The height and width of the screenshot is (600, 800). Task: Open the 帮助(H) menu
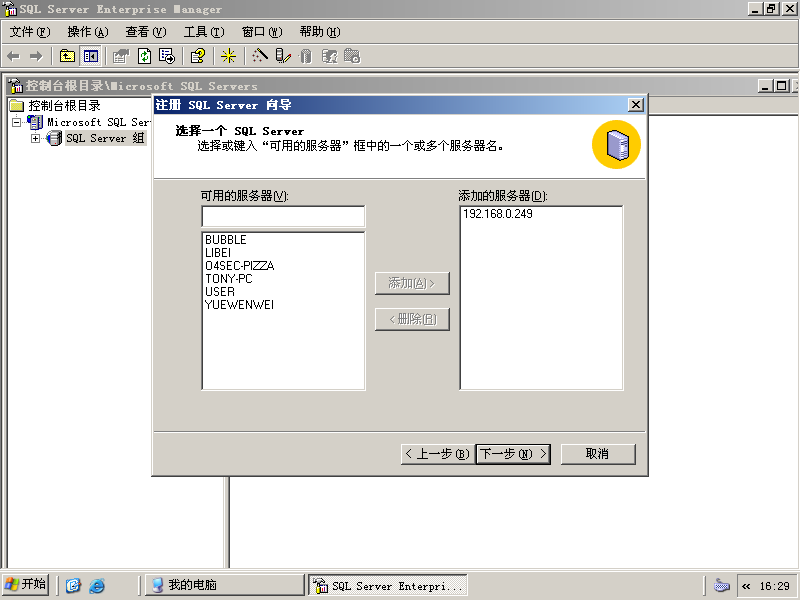[320, 32]
